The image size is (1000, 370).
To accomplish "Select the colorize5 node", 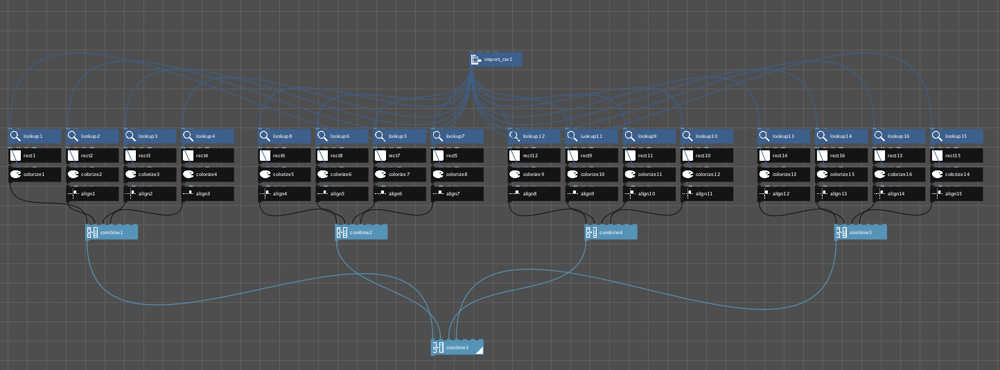I will [x=284, y=174].
